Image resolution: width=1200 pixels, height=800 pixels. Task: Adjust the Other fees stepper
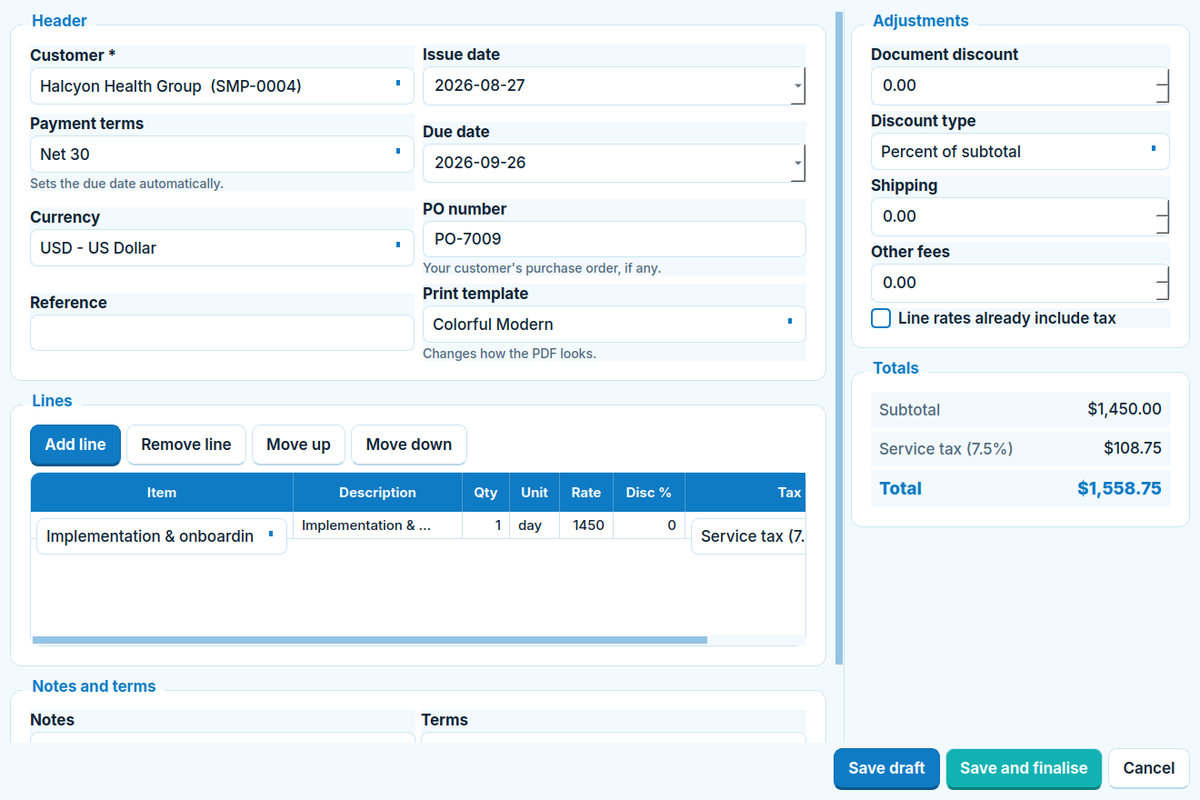1163,283
